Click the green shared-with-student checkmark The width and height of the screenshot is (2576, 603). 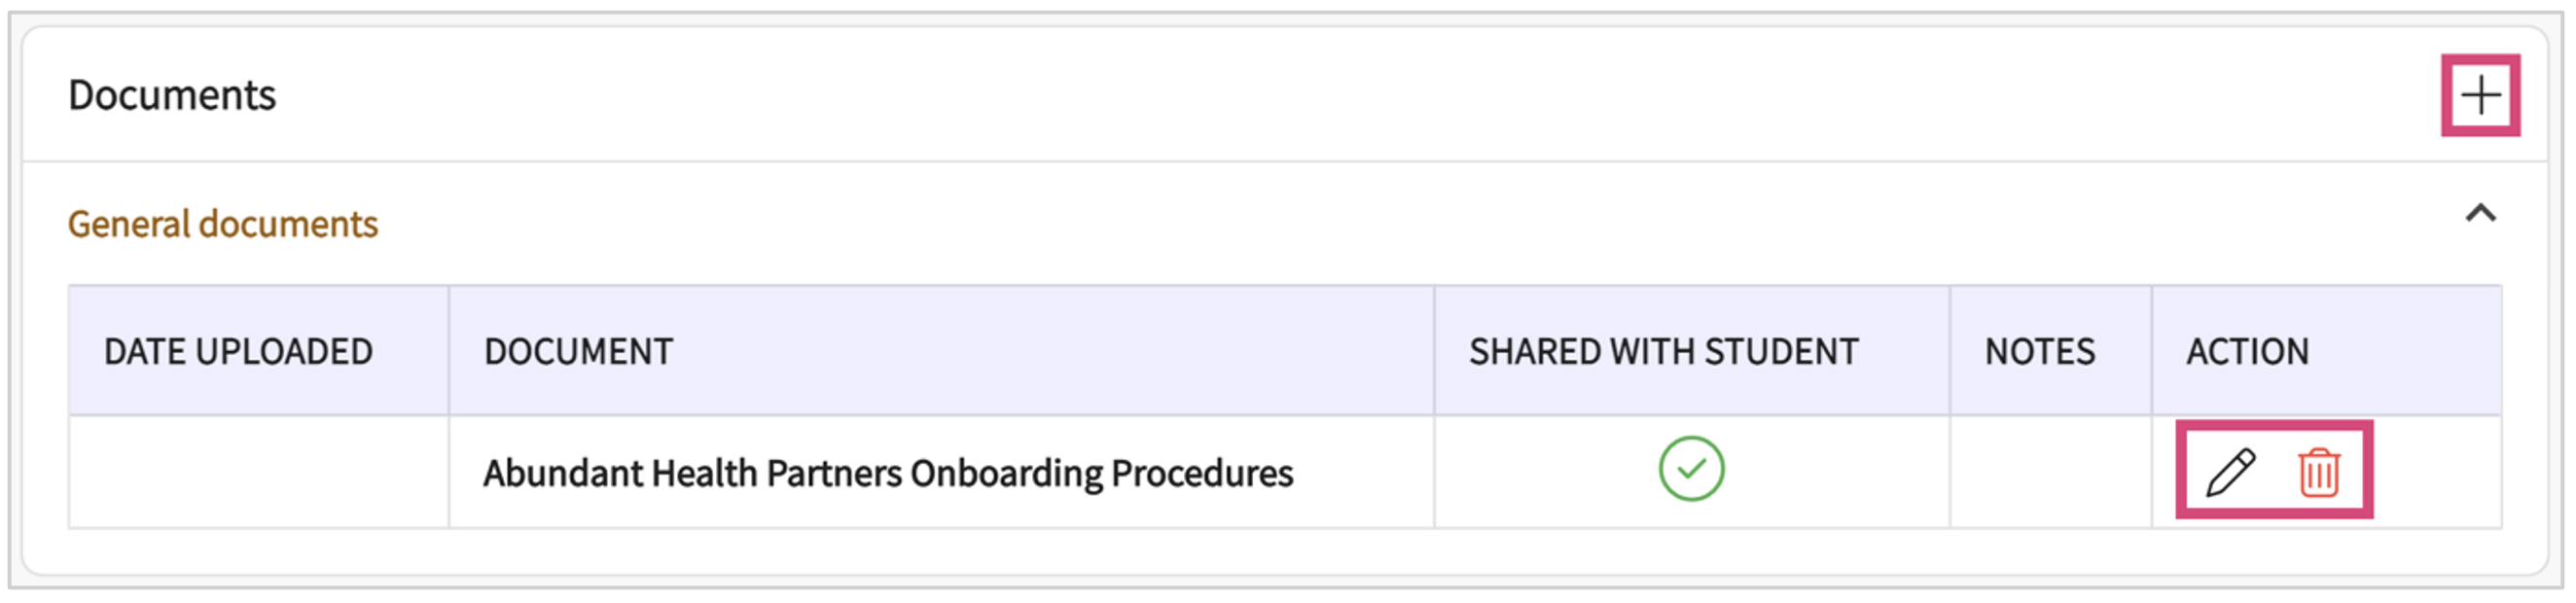tap(1691, 469)
